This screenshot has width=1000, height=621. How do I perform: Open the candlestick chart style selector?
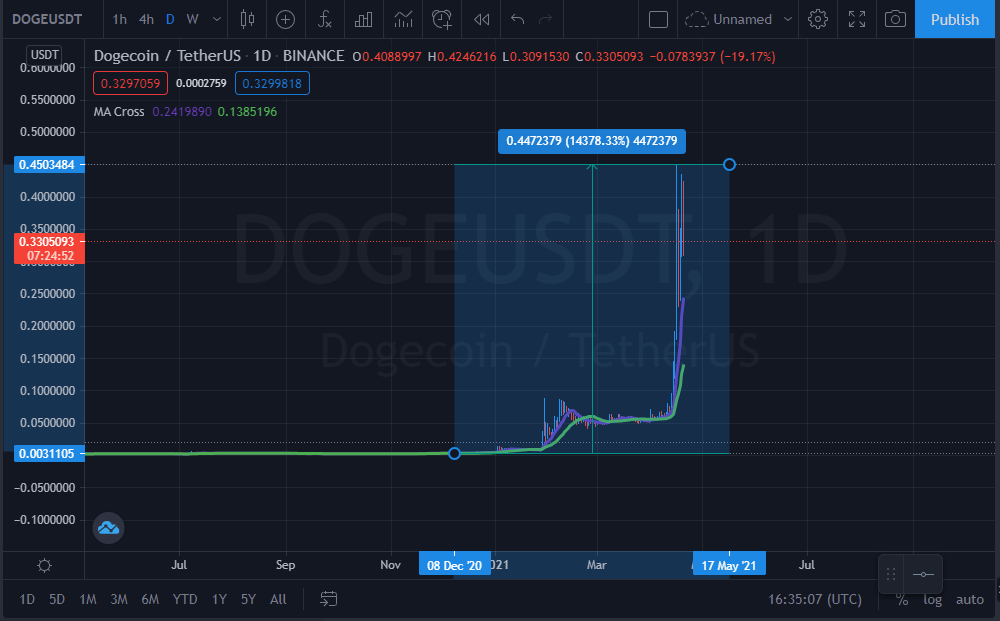pos(247,19)
